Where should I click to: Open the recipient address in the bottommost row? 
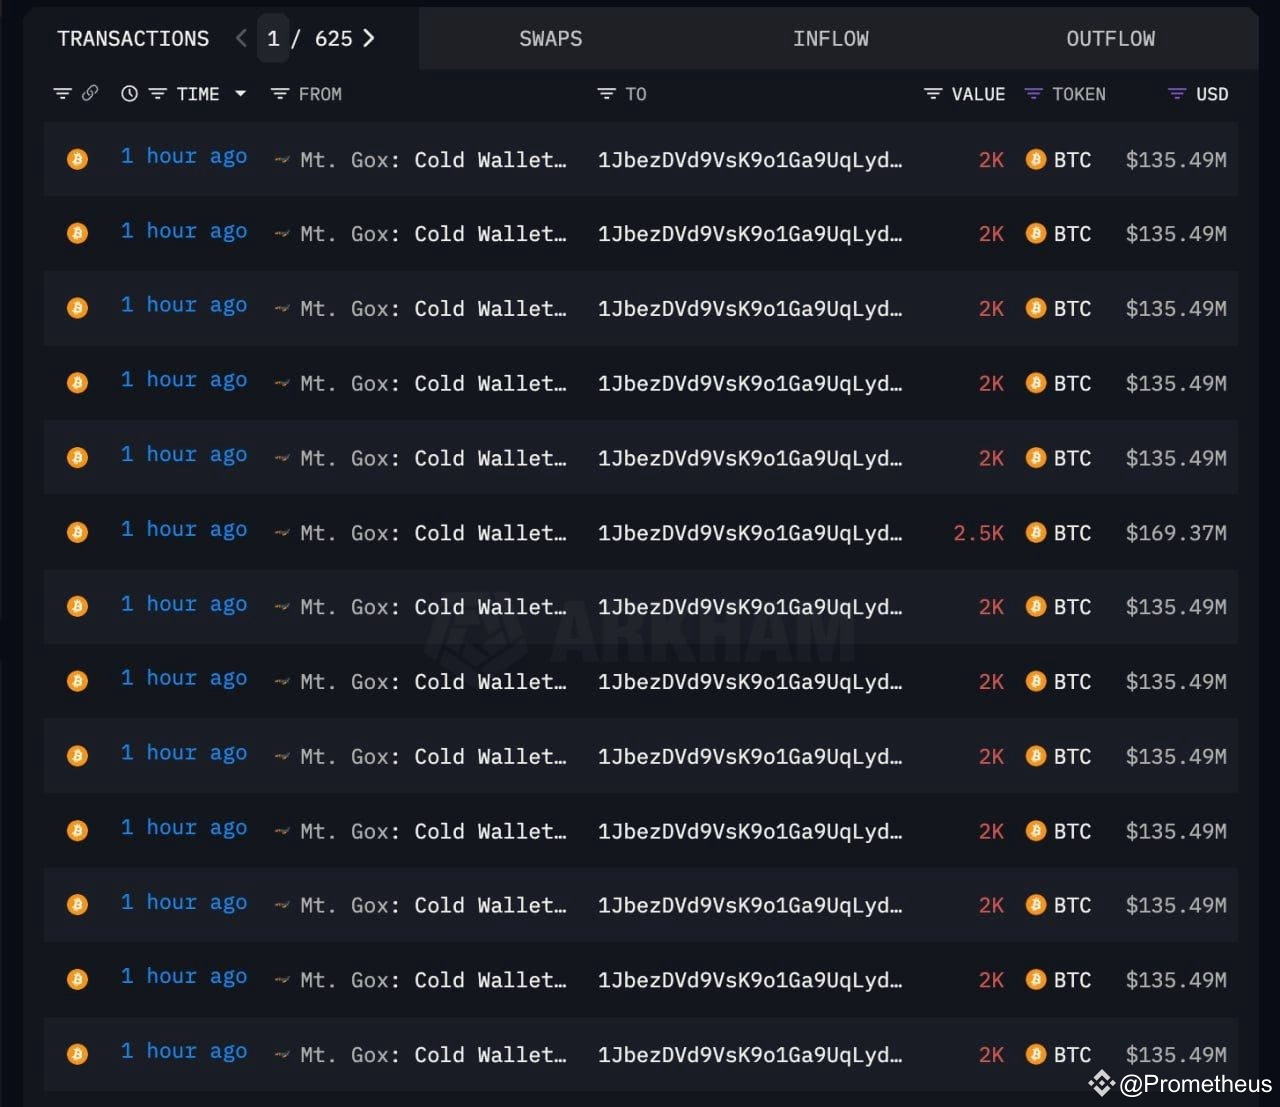click(750, 1055)
